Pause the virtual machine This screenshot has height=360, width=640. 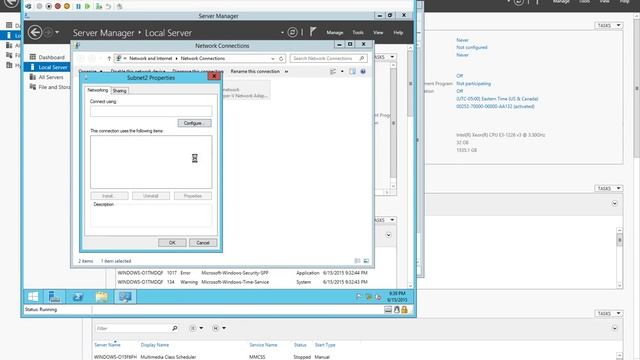(x=78, y=7)
